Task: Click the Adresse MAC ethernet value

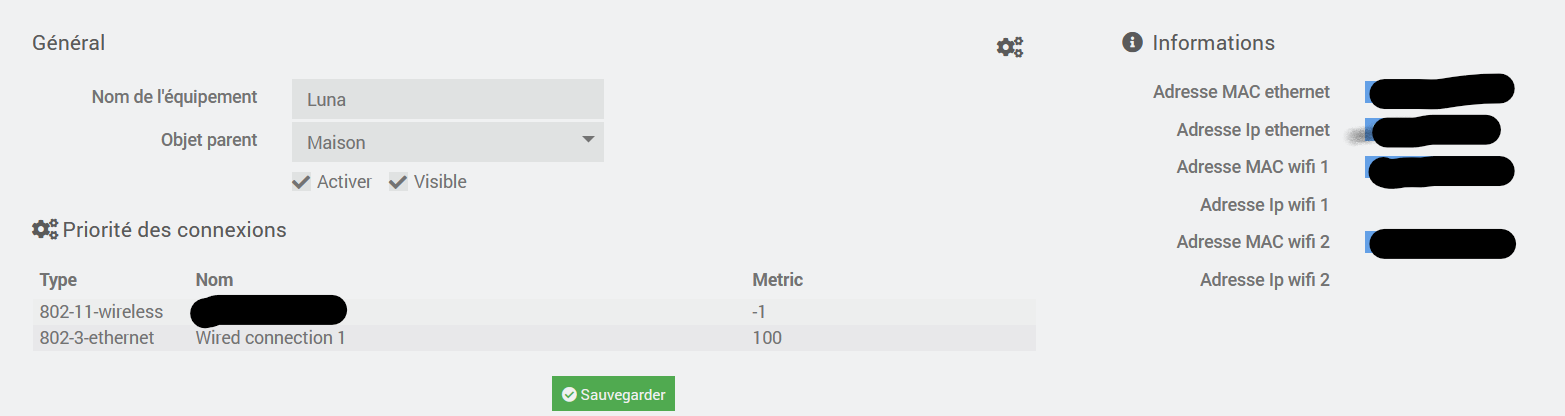Action: [x=1440, y=91]
